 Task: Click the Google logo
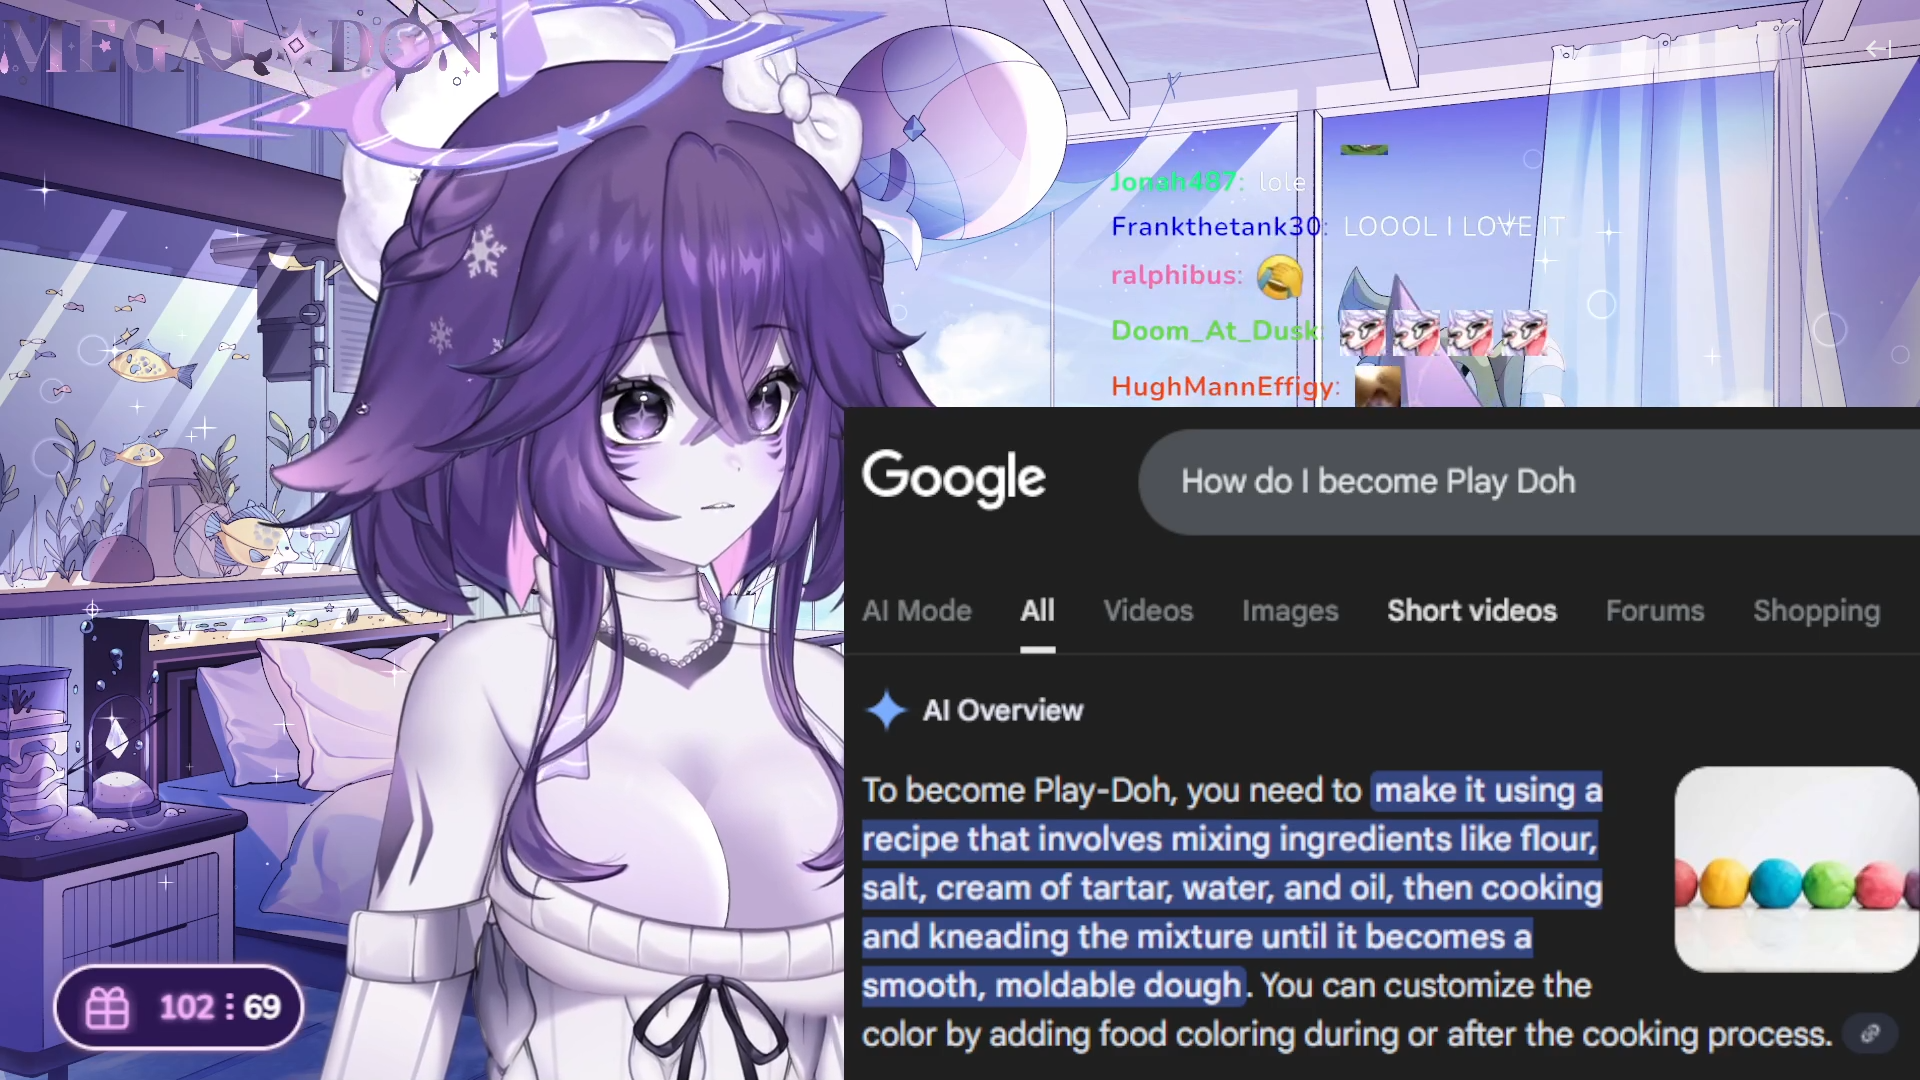point(954,479)
